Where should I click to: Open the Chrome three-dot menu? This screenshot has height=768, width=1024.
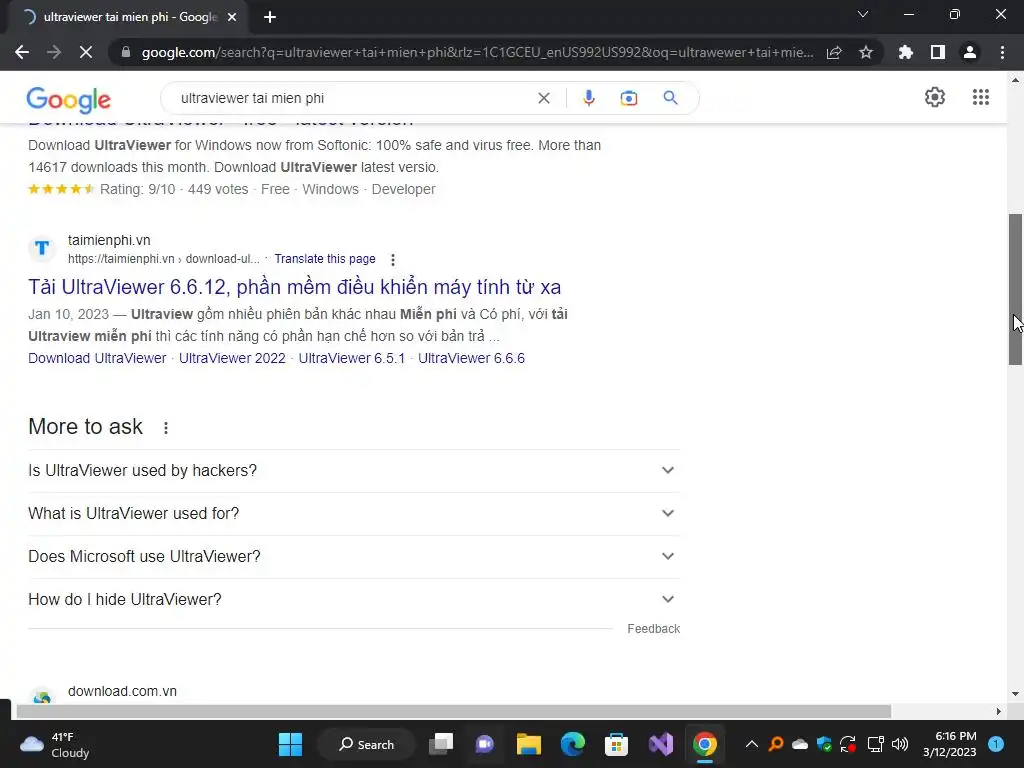coord(1002,52)
